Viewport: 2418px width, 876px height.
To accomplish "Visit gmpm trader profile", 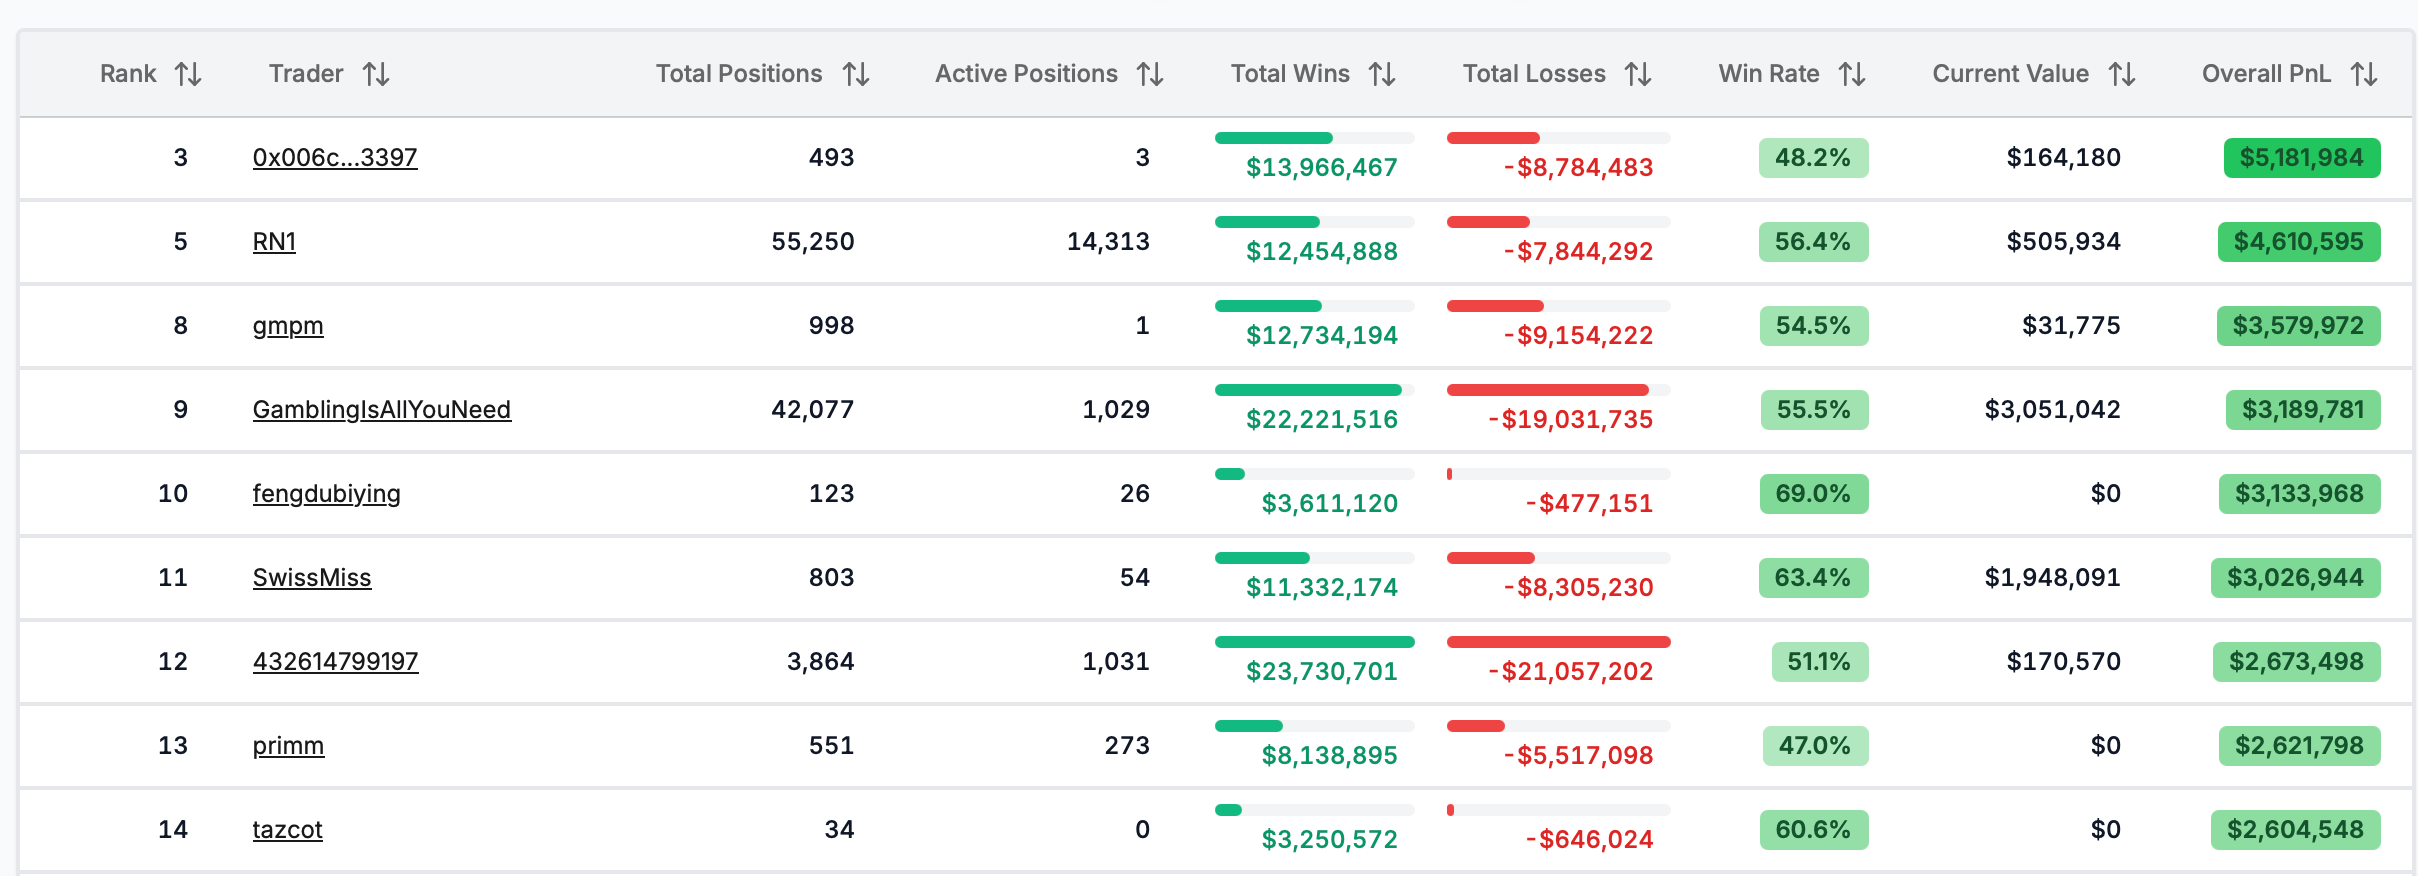I will tap(288, 326).
